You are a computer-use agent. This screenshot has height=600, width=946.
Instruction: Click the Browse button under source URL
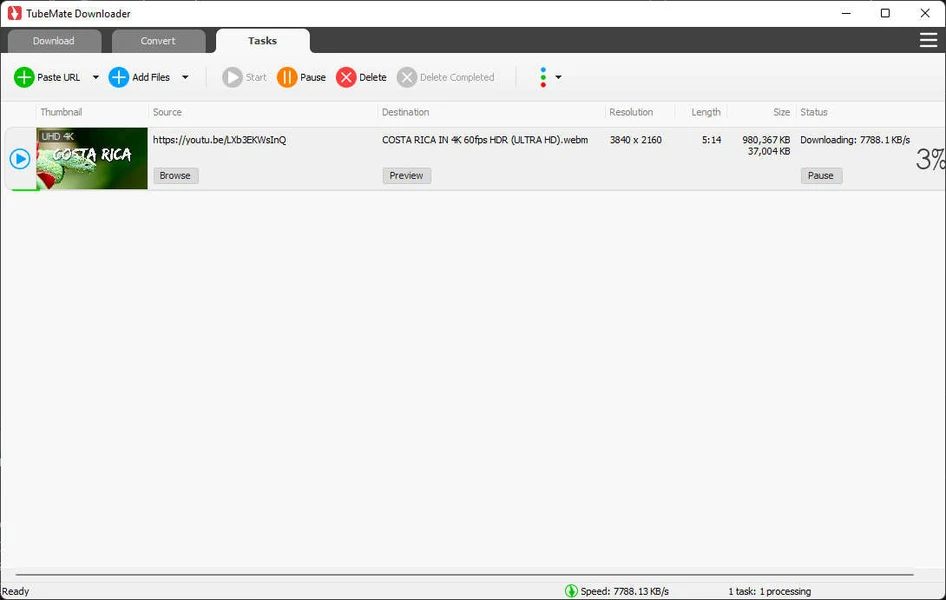click(x=176, y=175)
